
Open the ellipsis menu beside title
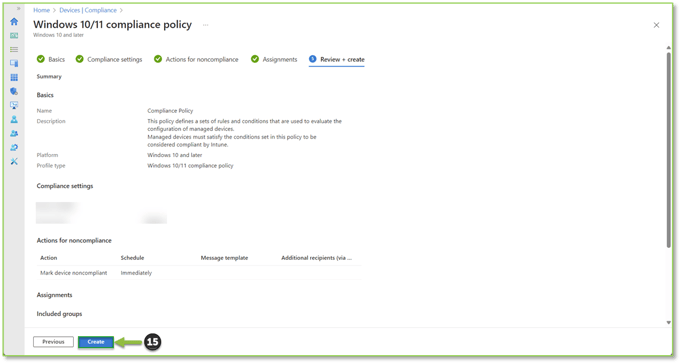pyautogui.click(x=205, y=25)
